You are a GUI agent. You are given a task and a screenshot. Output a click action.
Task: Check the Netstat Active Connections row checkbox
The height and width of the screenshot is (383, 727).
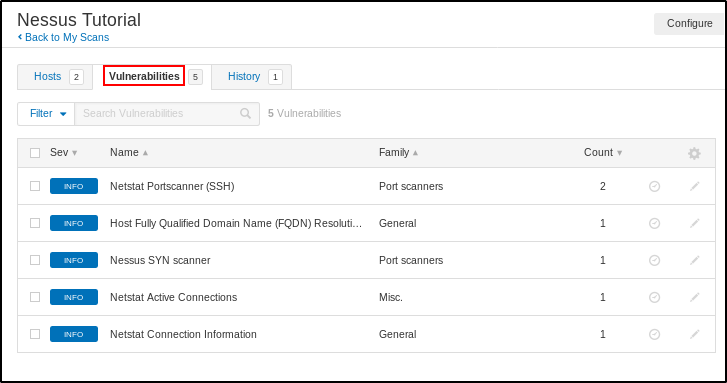[x=35, y=297]
